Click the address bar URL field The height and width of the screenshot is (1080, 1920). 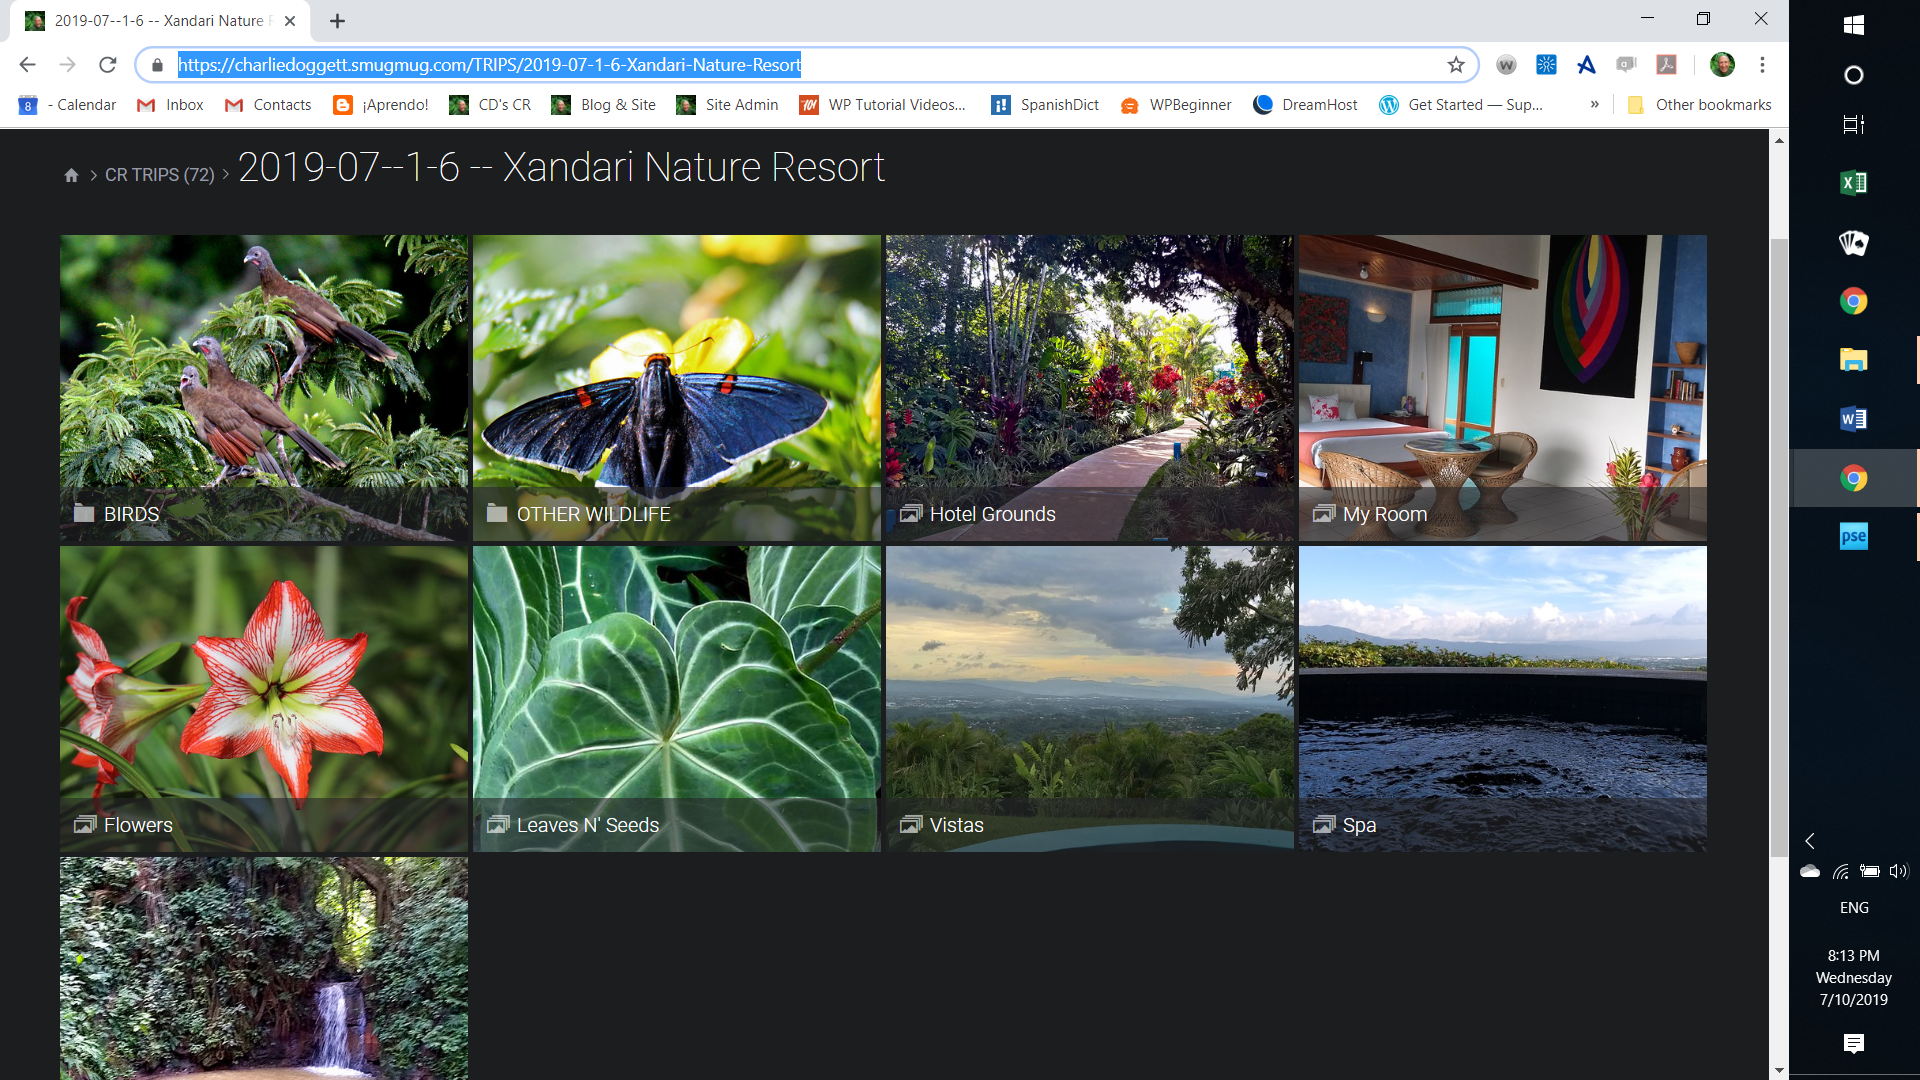[x=806, y=65]
